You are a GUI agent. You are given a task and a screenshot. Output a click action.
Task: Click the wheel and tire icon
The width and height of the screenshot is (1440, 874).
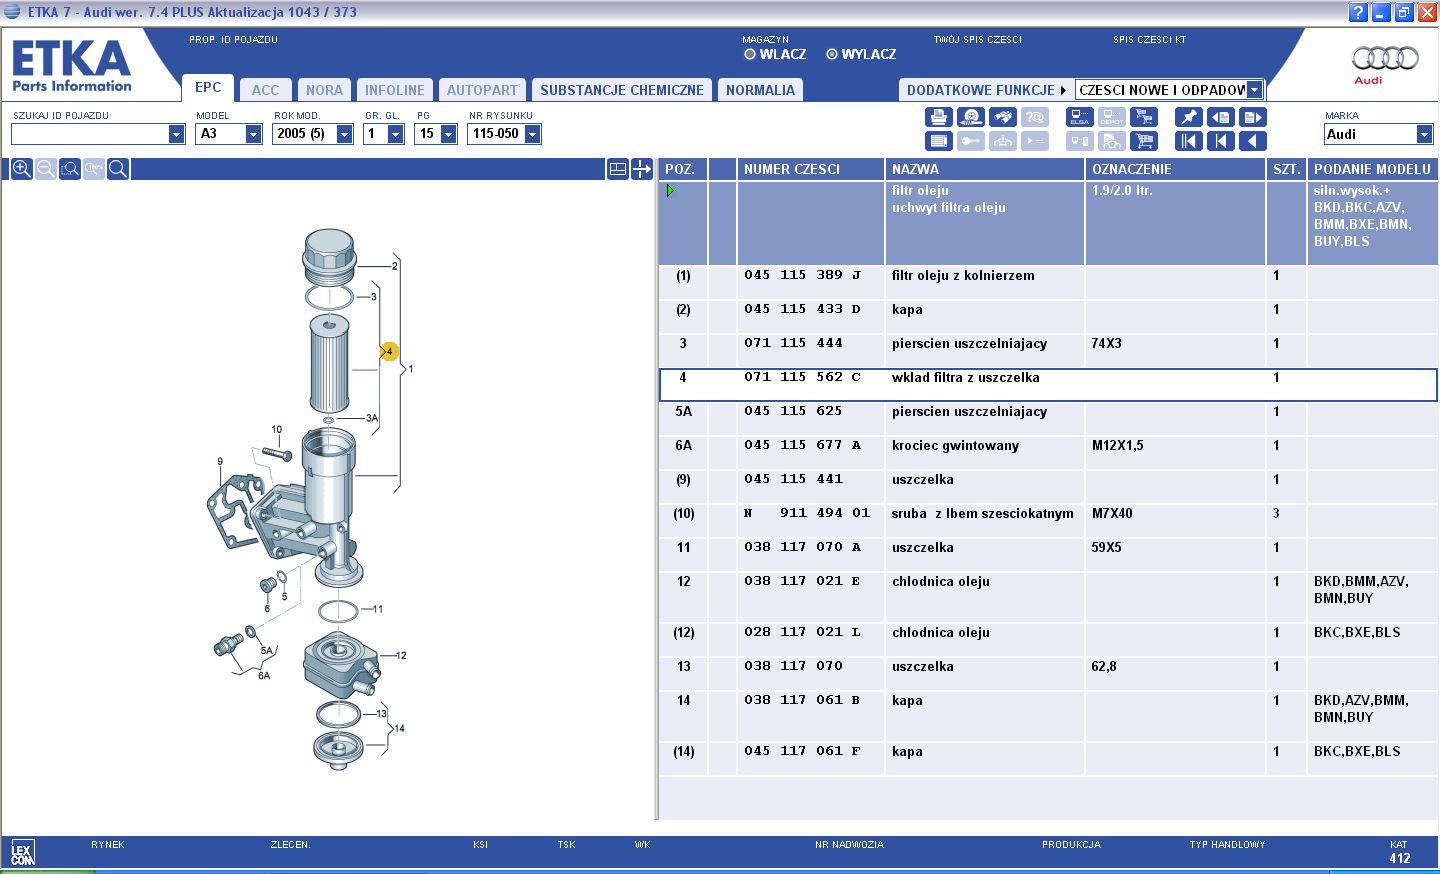click(970, 117)
